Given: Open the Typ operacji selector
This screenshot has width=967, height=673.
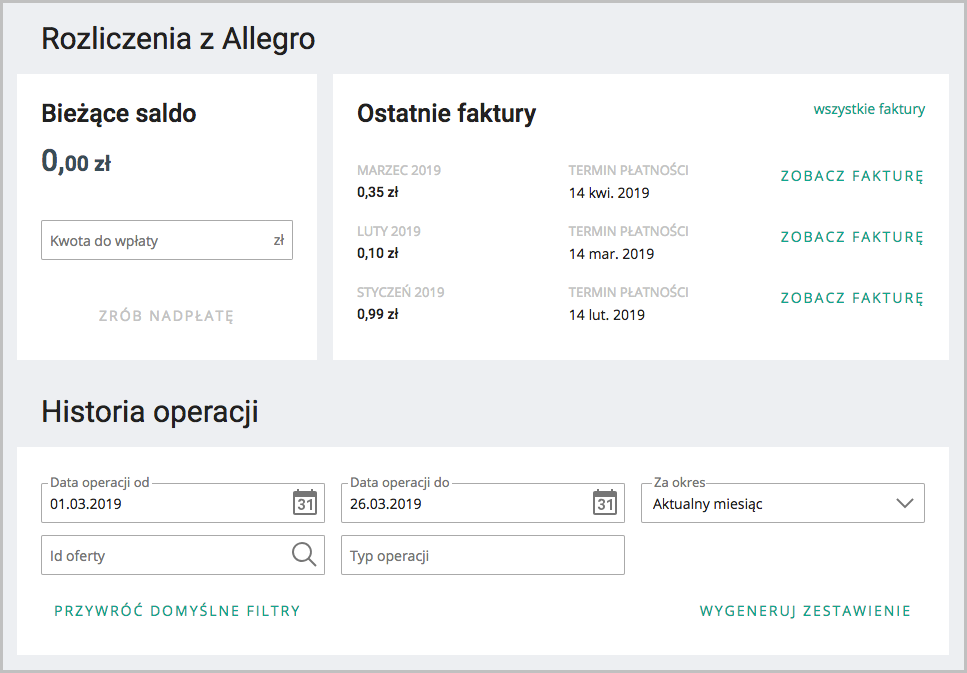Looking at the screenshot, I should (x=482, y=555).
